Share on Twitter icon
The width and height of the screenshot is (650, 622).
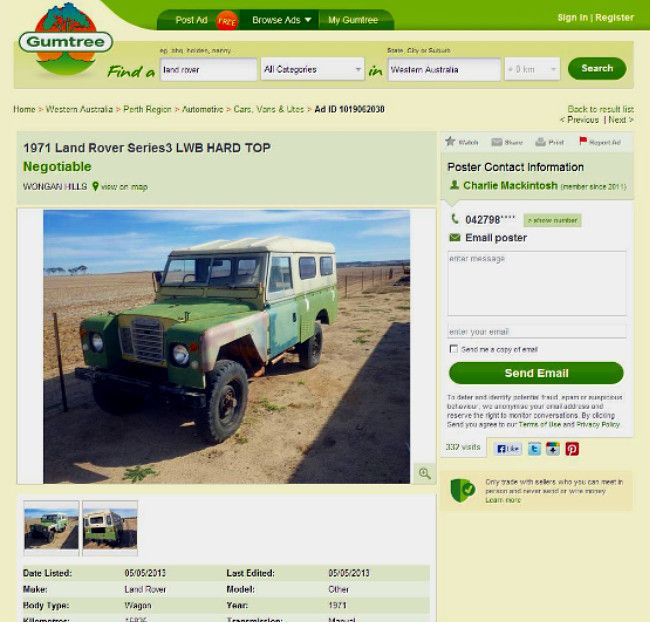(534, 449)
